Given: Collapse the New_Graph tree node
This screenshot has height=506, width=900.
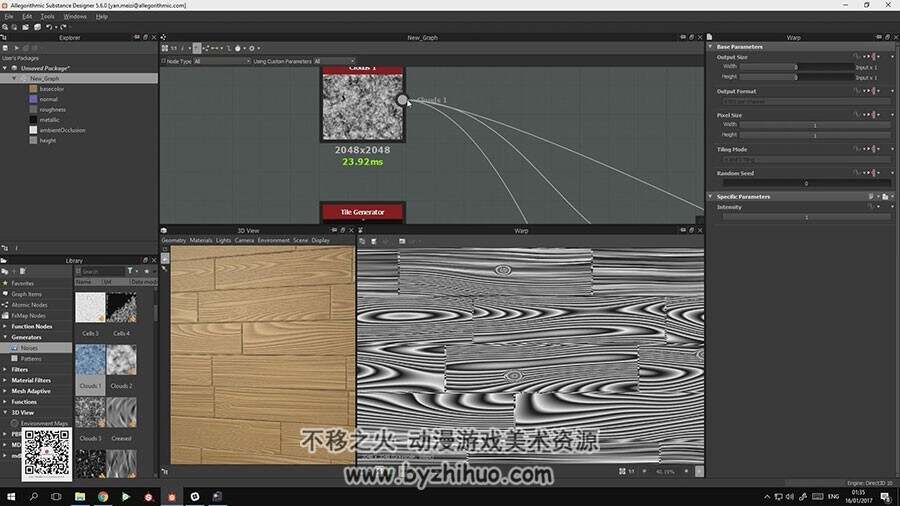Looking at the screenshot, I should point(14,78).
